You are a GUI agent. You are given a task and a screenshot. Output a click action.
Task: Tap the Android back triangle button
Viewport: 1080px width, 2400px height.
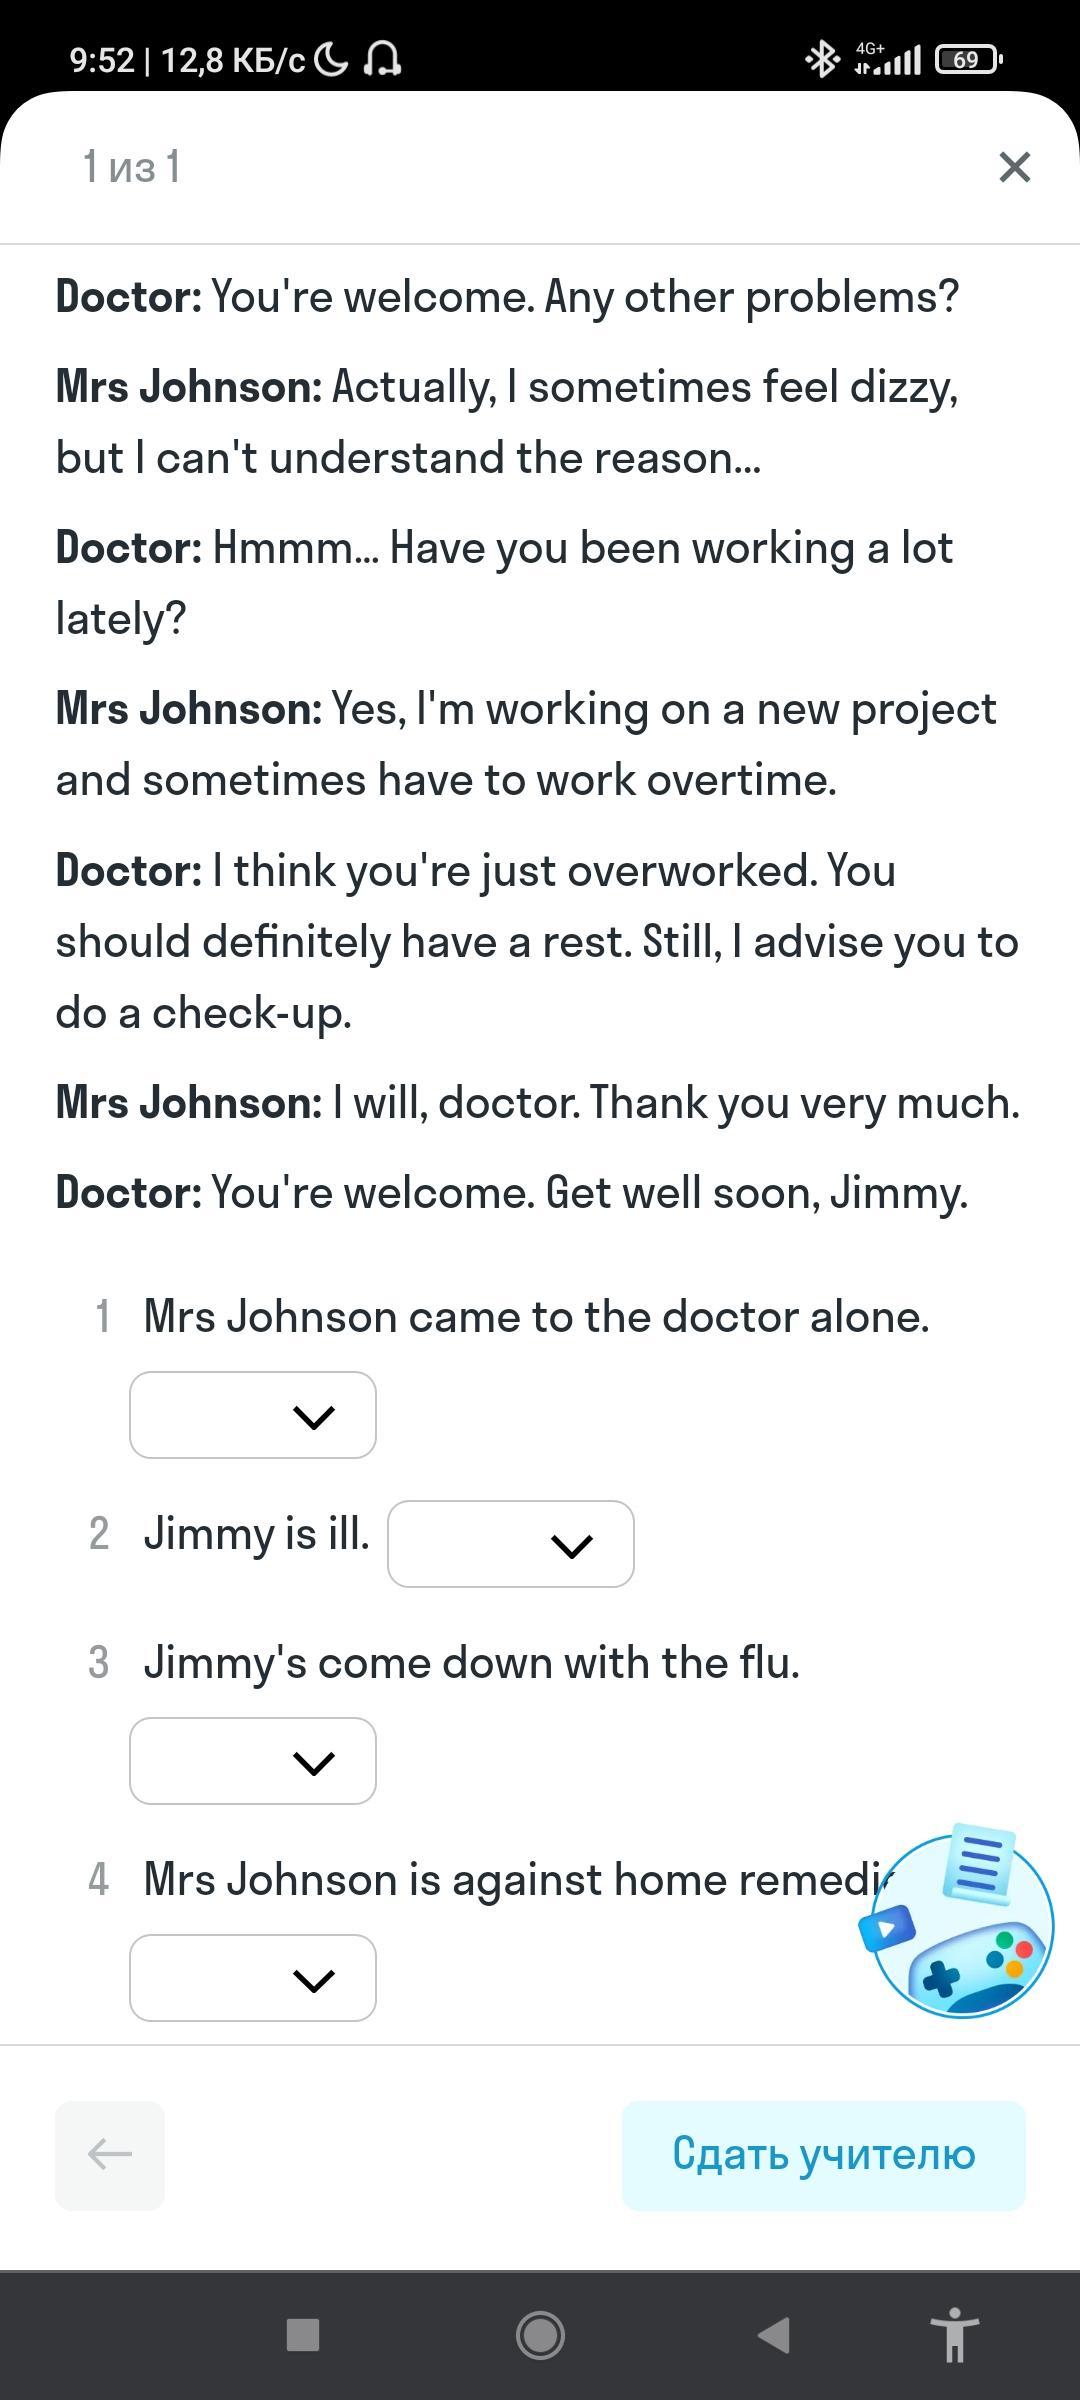774,2335
